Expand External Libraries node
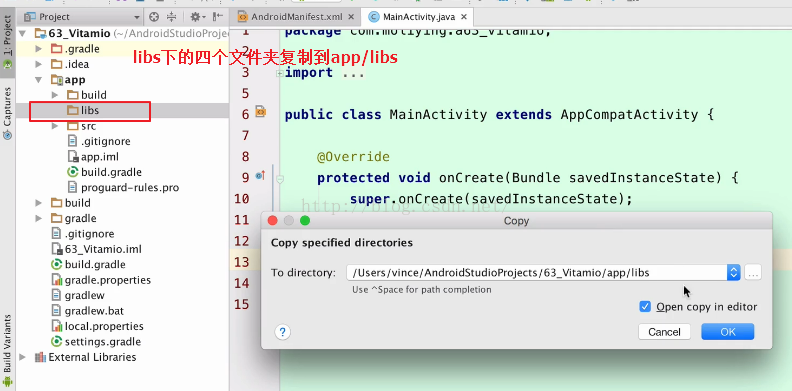Image resolution: width=792 pixels, height=391 pixels. pyautogui.click(x=22, y=357)
